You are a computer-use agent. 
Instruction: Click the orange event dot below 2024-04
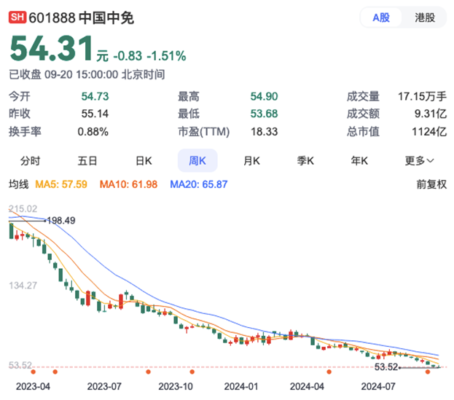click(329, 372)
